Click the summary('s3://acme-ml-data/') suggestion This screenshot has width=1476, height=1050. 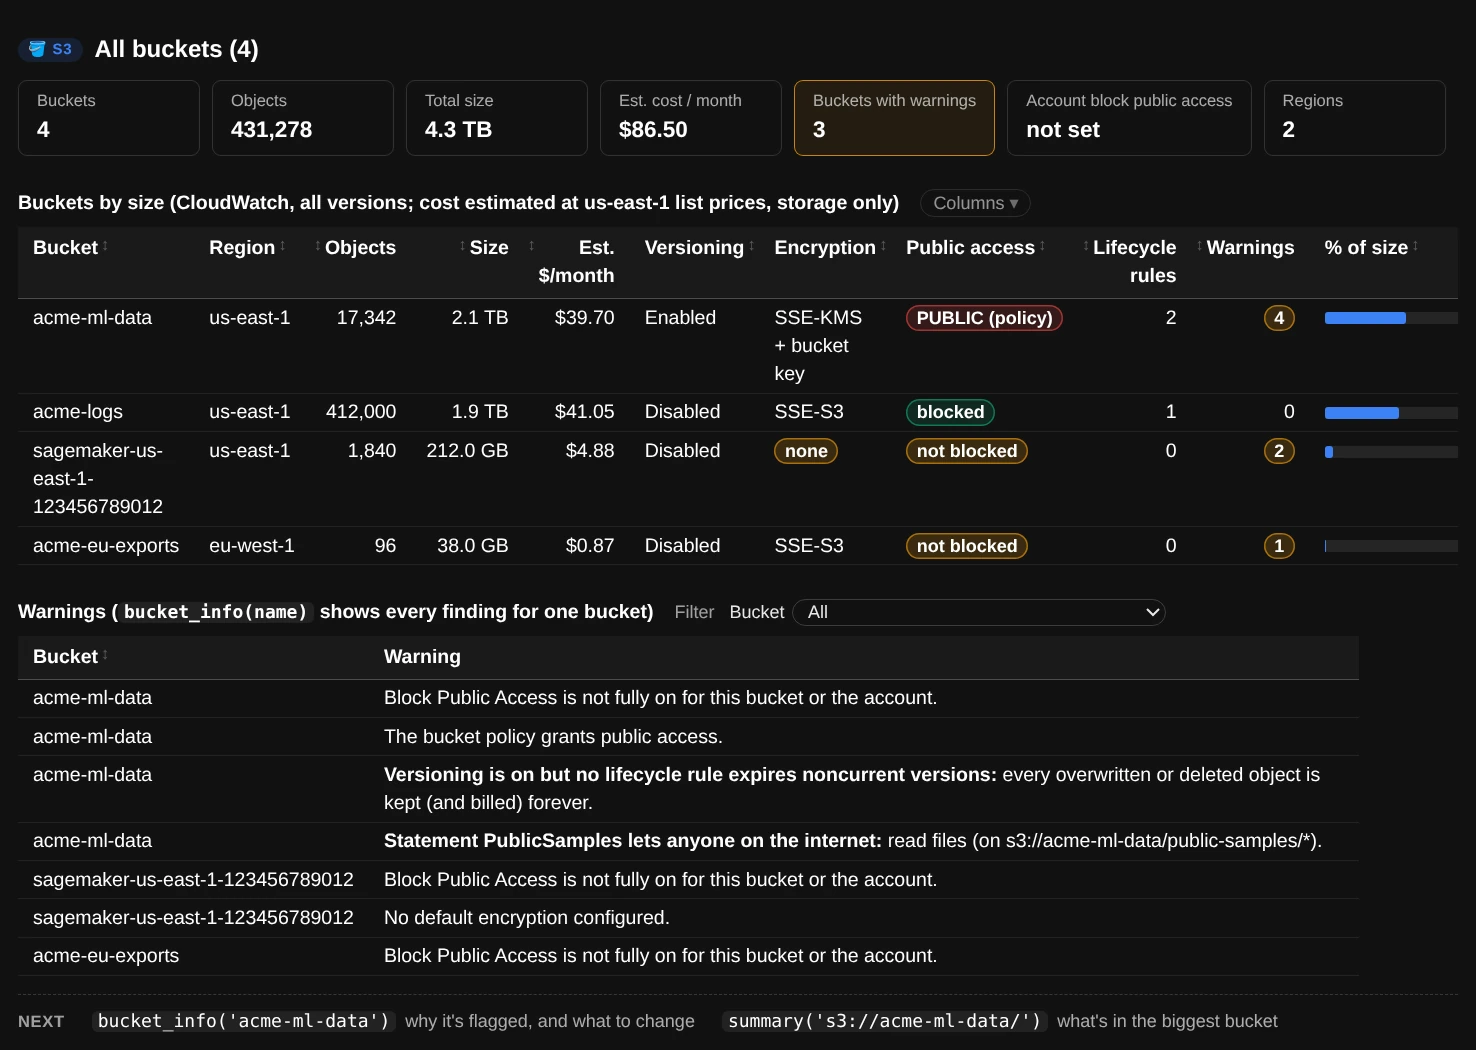click(x=884, y=1021)
